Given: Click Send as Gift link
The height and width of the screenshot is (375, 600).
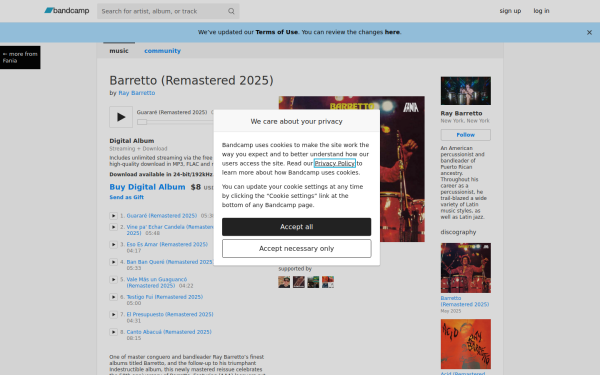Looking at the screenshot, I should tap(127, 197).
